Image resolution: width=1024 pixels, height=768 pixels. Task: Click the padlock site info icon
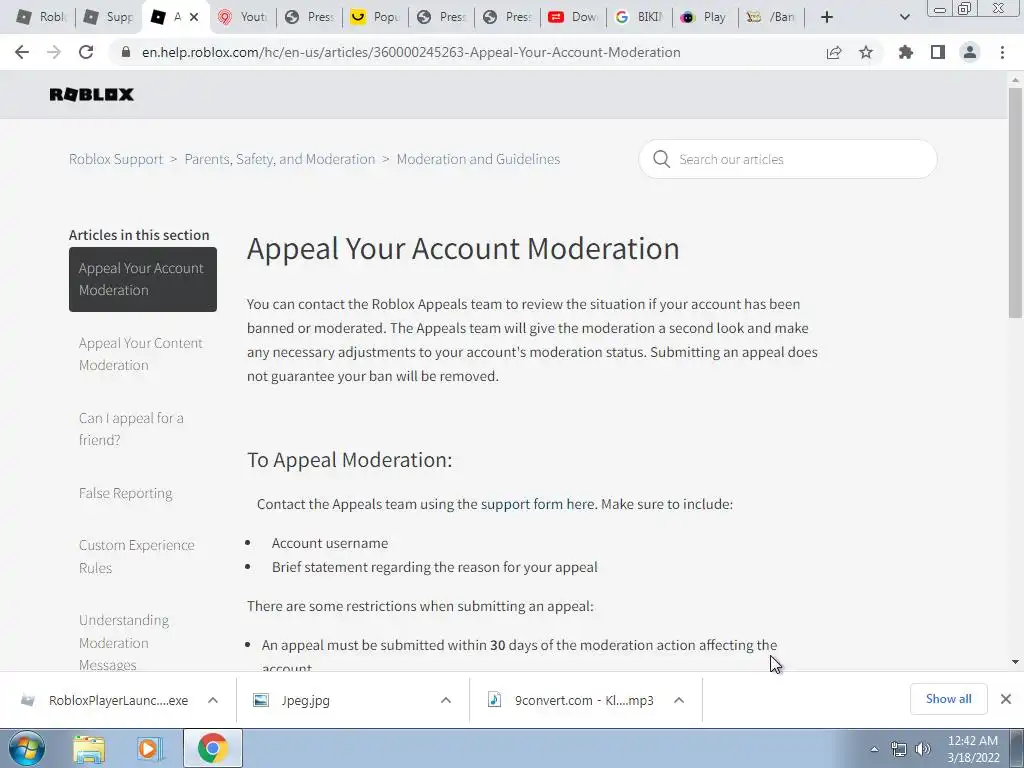(x=127, y=52)
